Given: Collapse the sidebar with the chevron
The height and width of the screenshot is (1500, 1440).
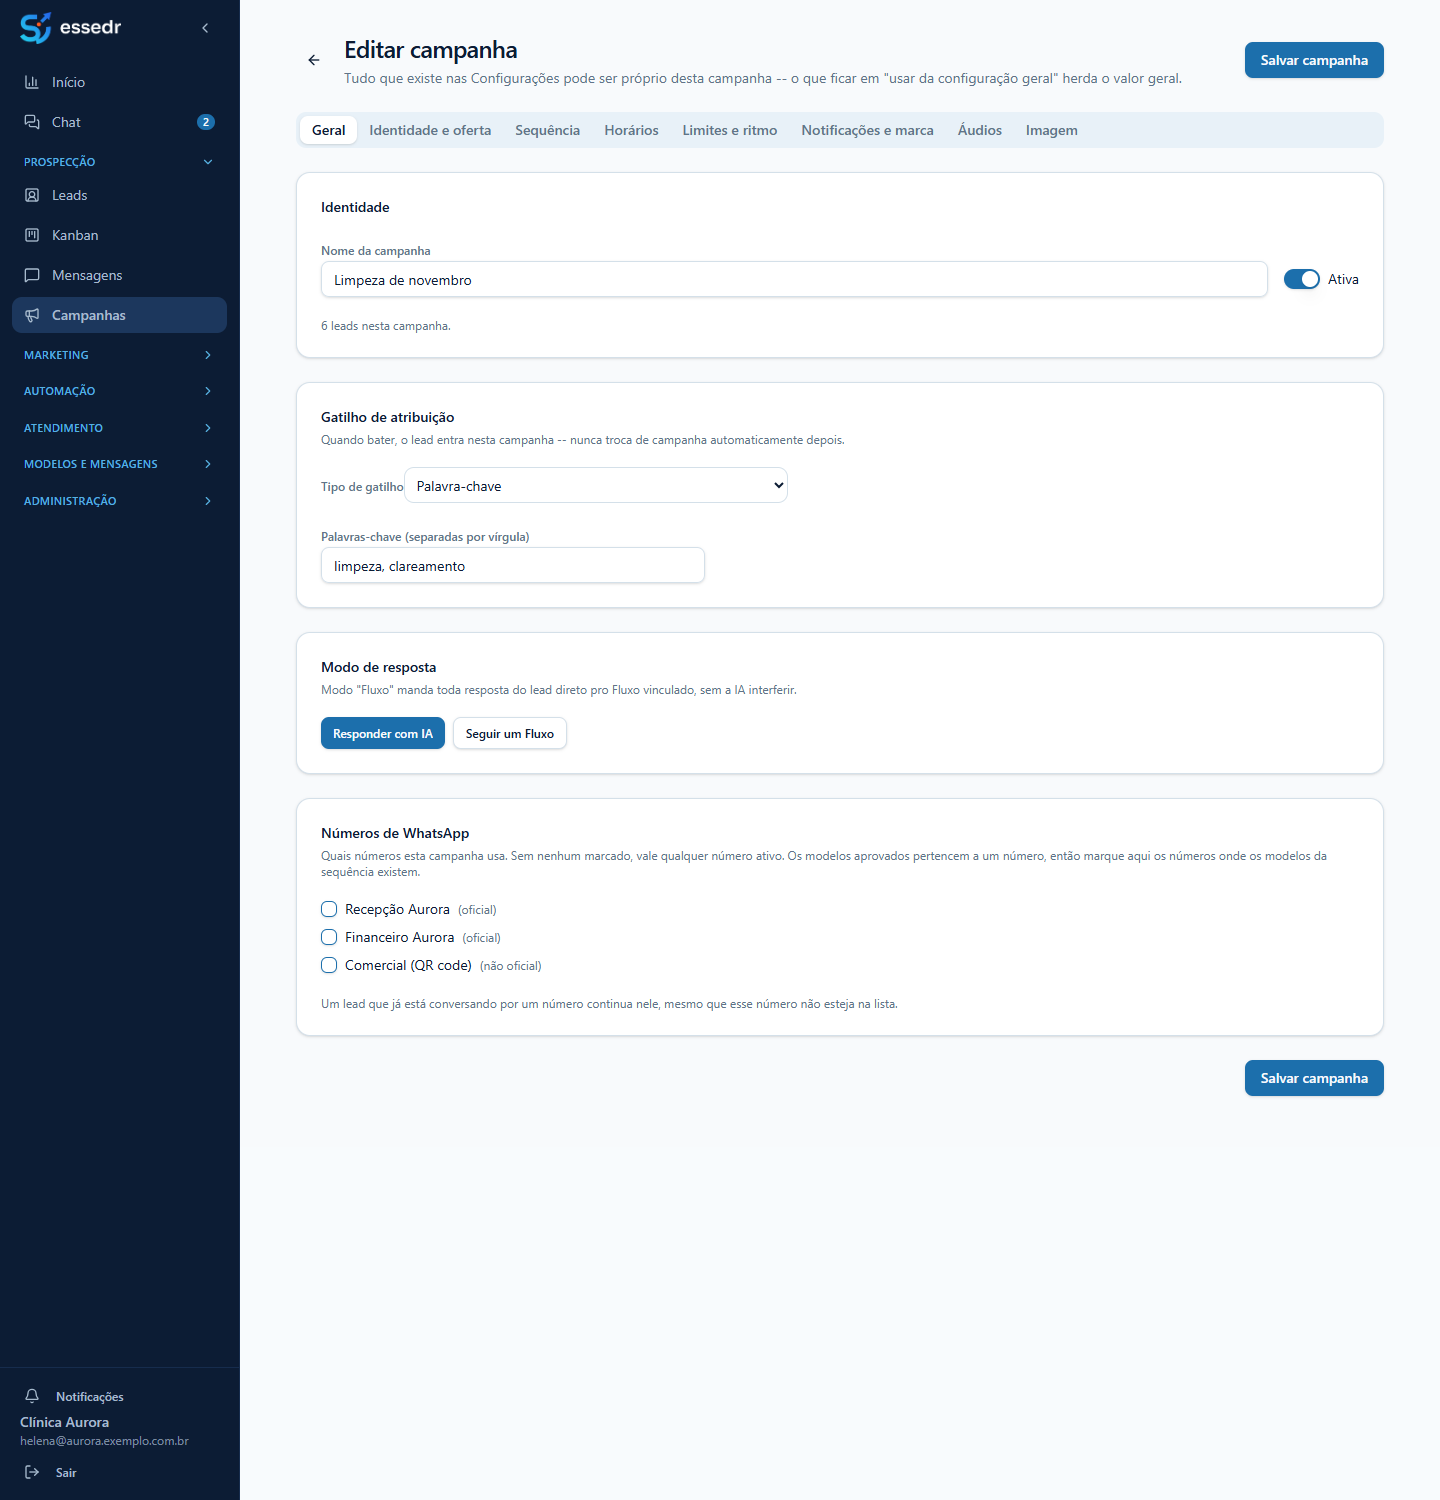Looking at the screenshot, I should click(x=205, y=28).
